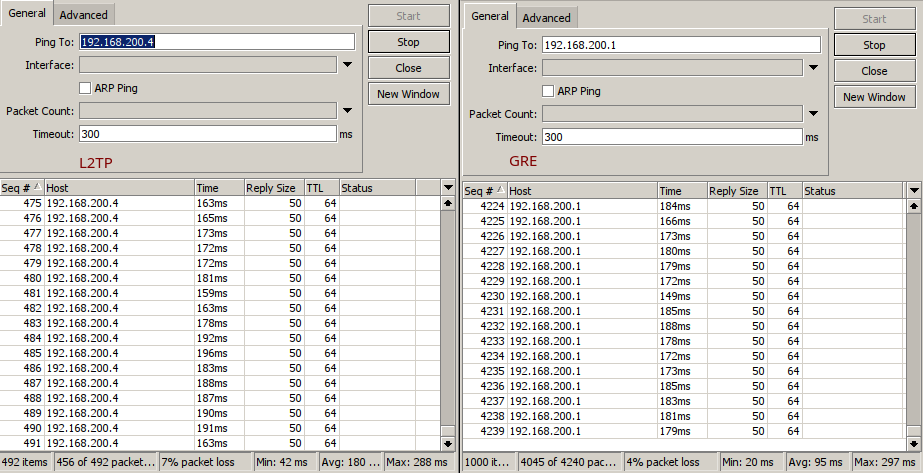Screen dimensions: 923x473
Task: Sort GRE table by Time column
Action: [683, 191]
